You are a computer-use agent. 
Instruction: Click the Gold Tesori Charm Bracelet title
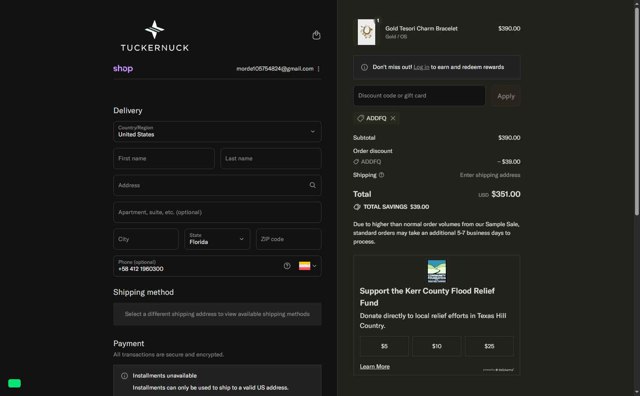421,29
